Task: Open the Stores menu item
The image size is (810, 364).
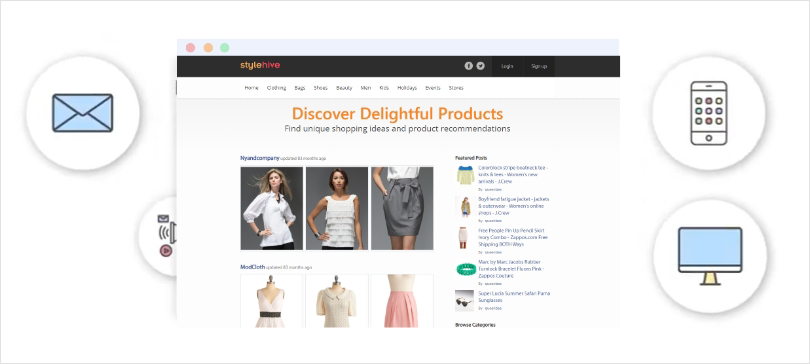Action: coord(456,88)
